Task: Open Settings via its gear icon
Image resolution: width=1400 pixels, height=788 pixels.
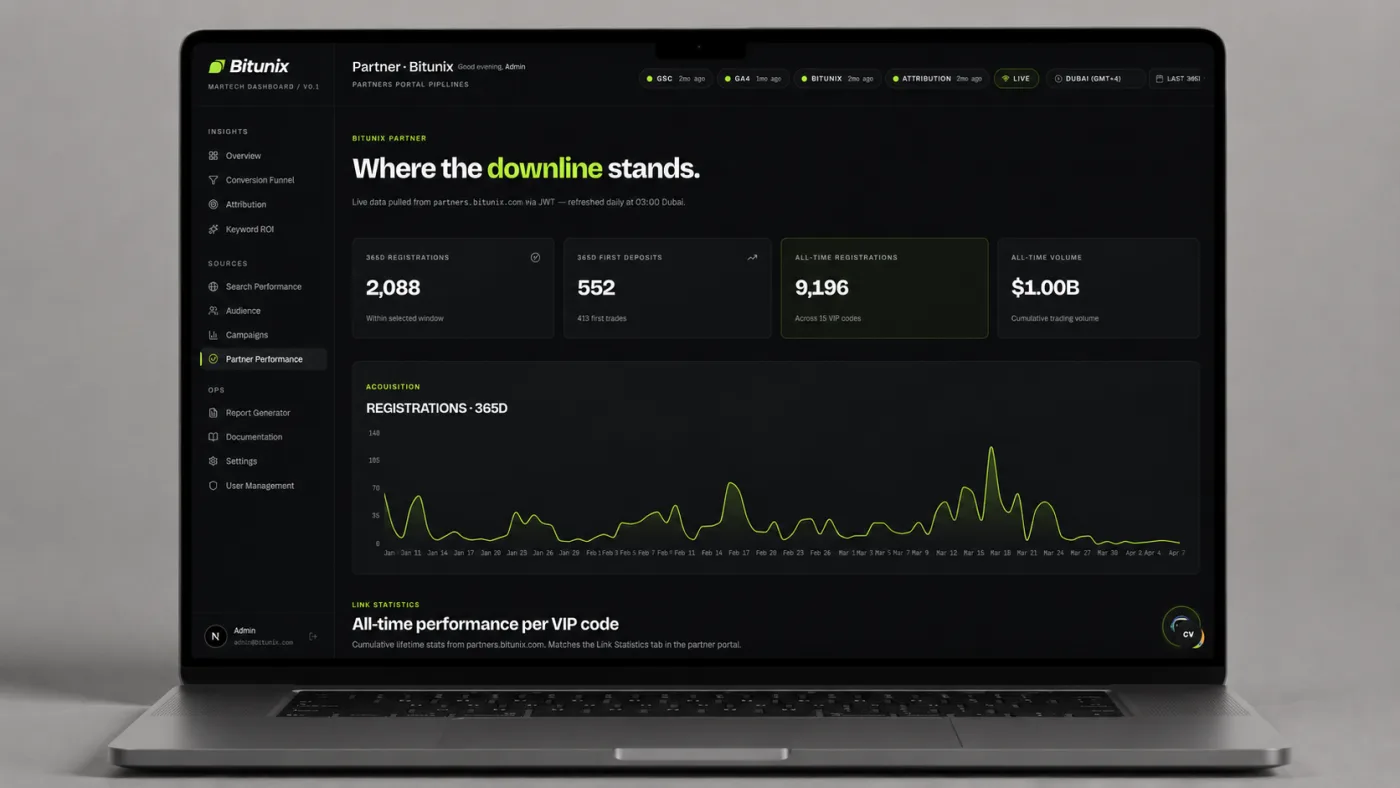Action: pos(213,461)
